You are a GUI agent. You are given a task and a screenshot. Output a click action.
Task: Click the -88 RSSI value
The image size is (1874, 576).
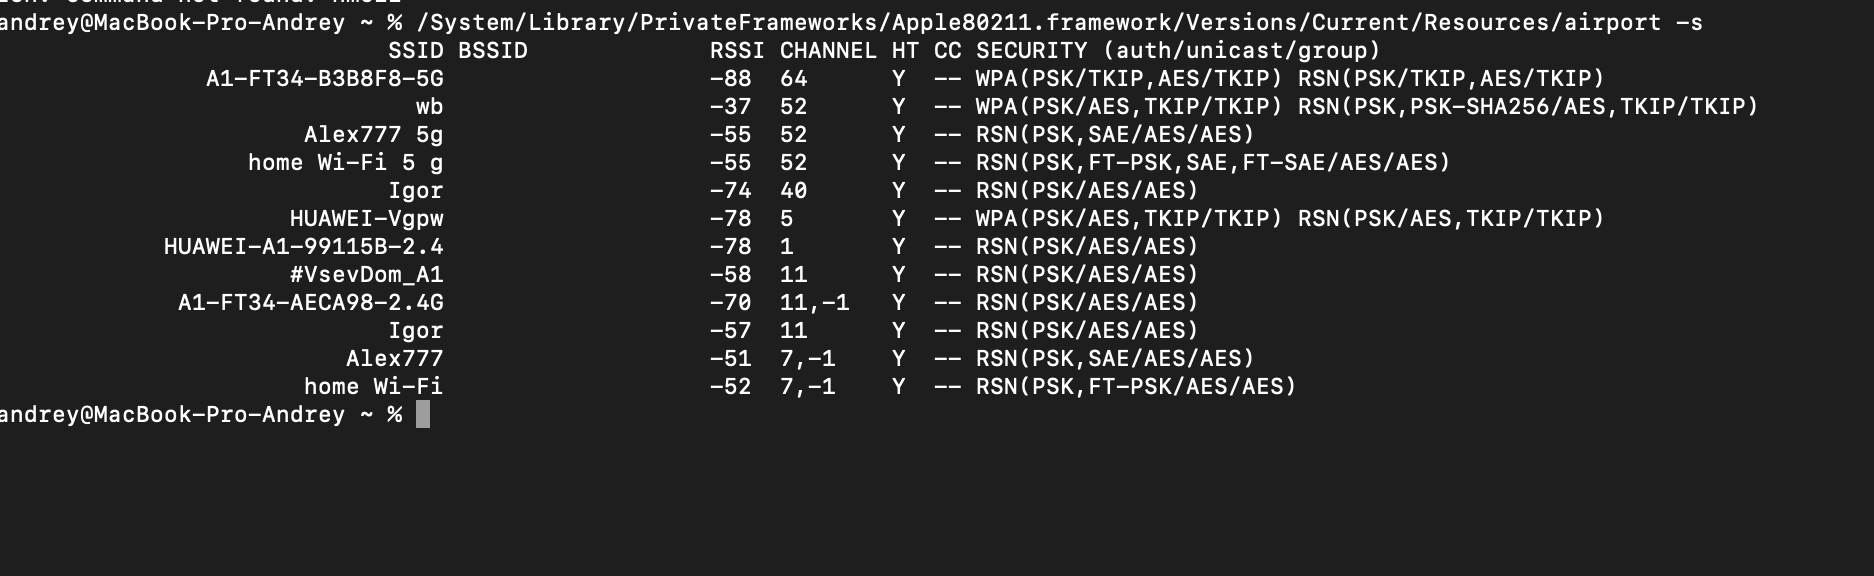click(731, 79)
